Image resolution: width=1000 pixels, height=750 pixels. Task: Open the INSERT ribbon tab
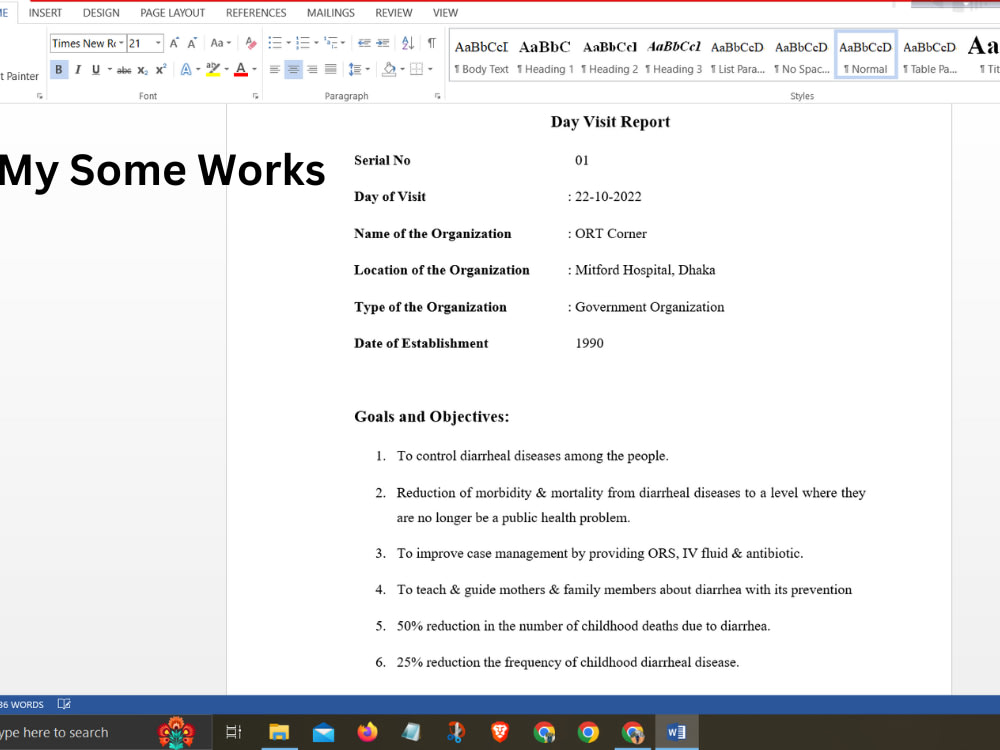tap(45, 13)
